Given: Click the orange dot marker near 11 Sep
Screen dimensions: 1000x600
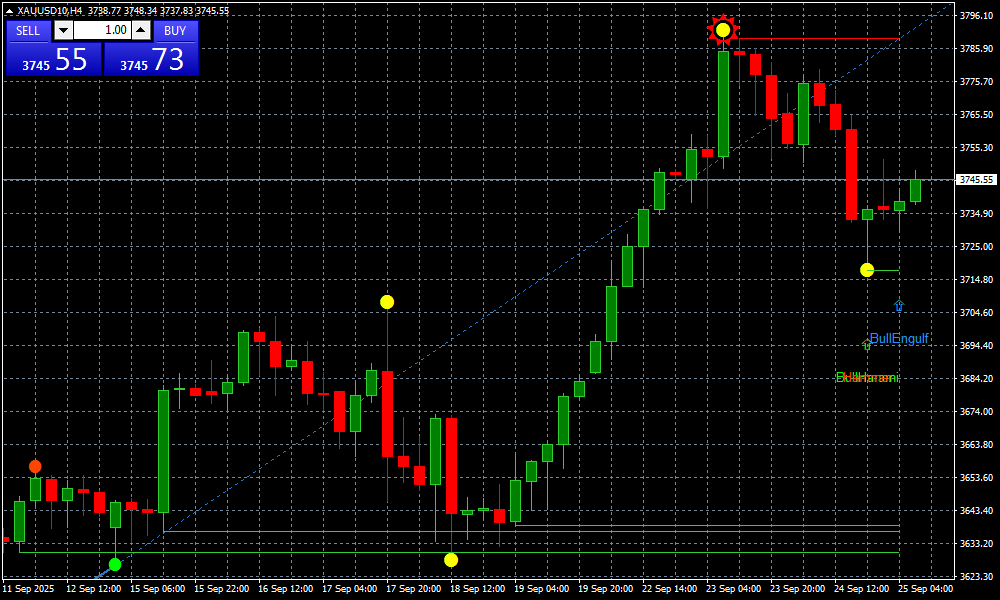Looking at the screenshot, I should pyautogui.click(x=35, y=466).
